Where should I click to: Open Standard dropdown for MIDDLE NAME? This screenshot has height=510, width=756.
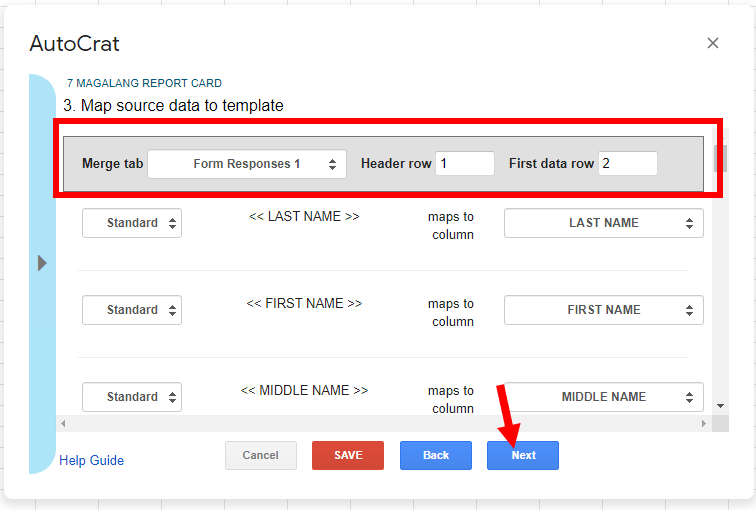coord(132,397)
